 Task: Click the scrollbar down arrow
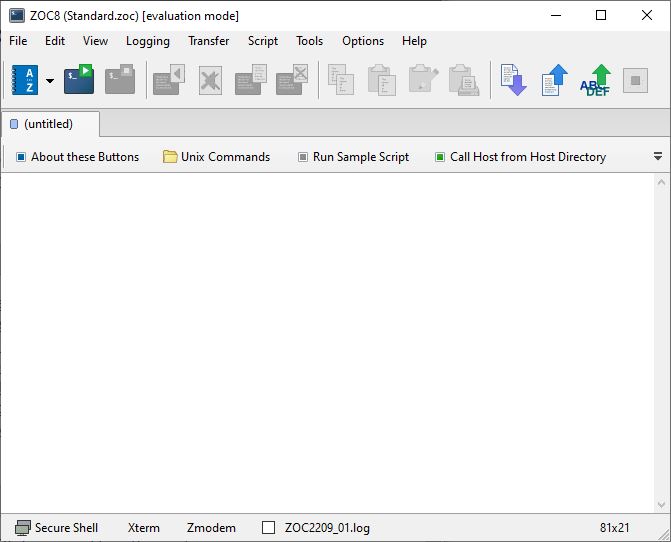coord(661,505)
